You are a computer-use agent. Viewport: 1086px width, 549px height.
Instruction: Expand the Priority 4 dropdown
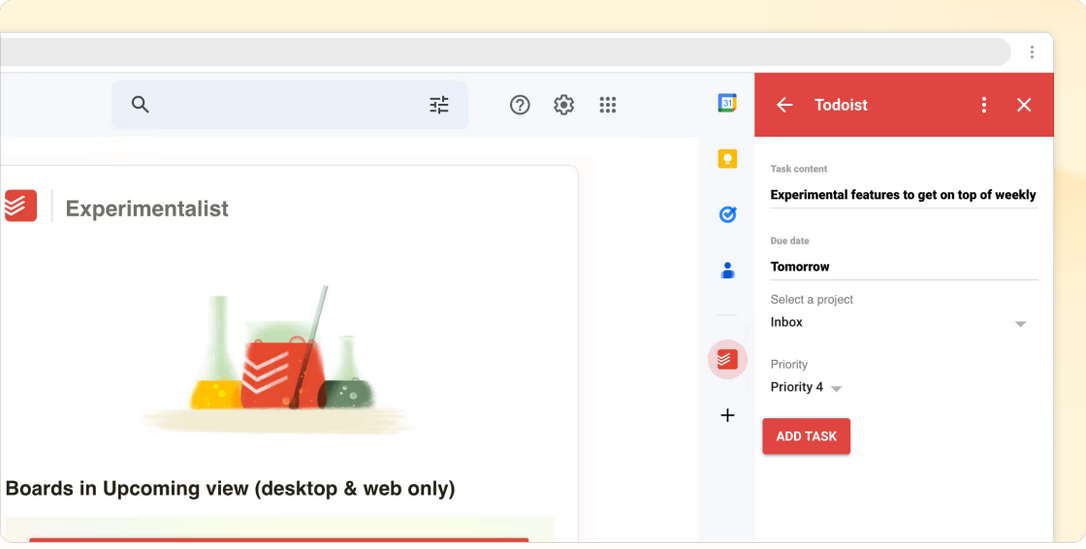[x=806, y=388]
